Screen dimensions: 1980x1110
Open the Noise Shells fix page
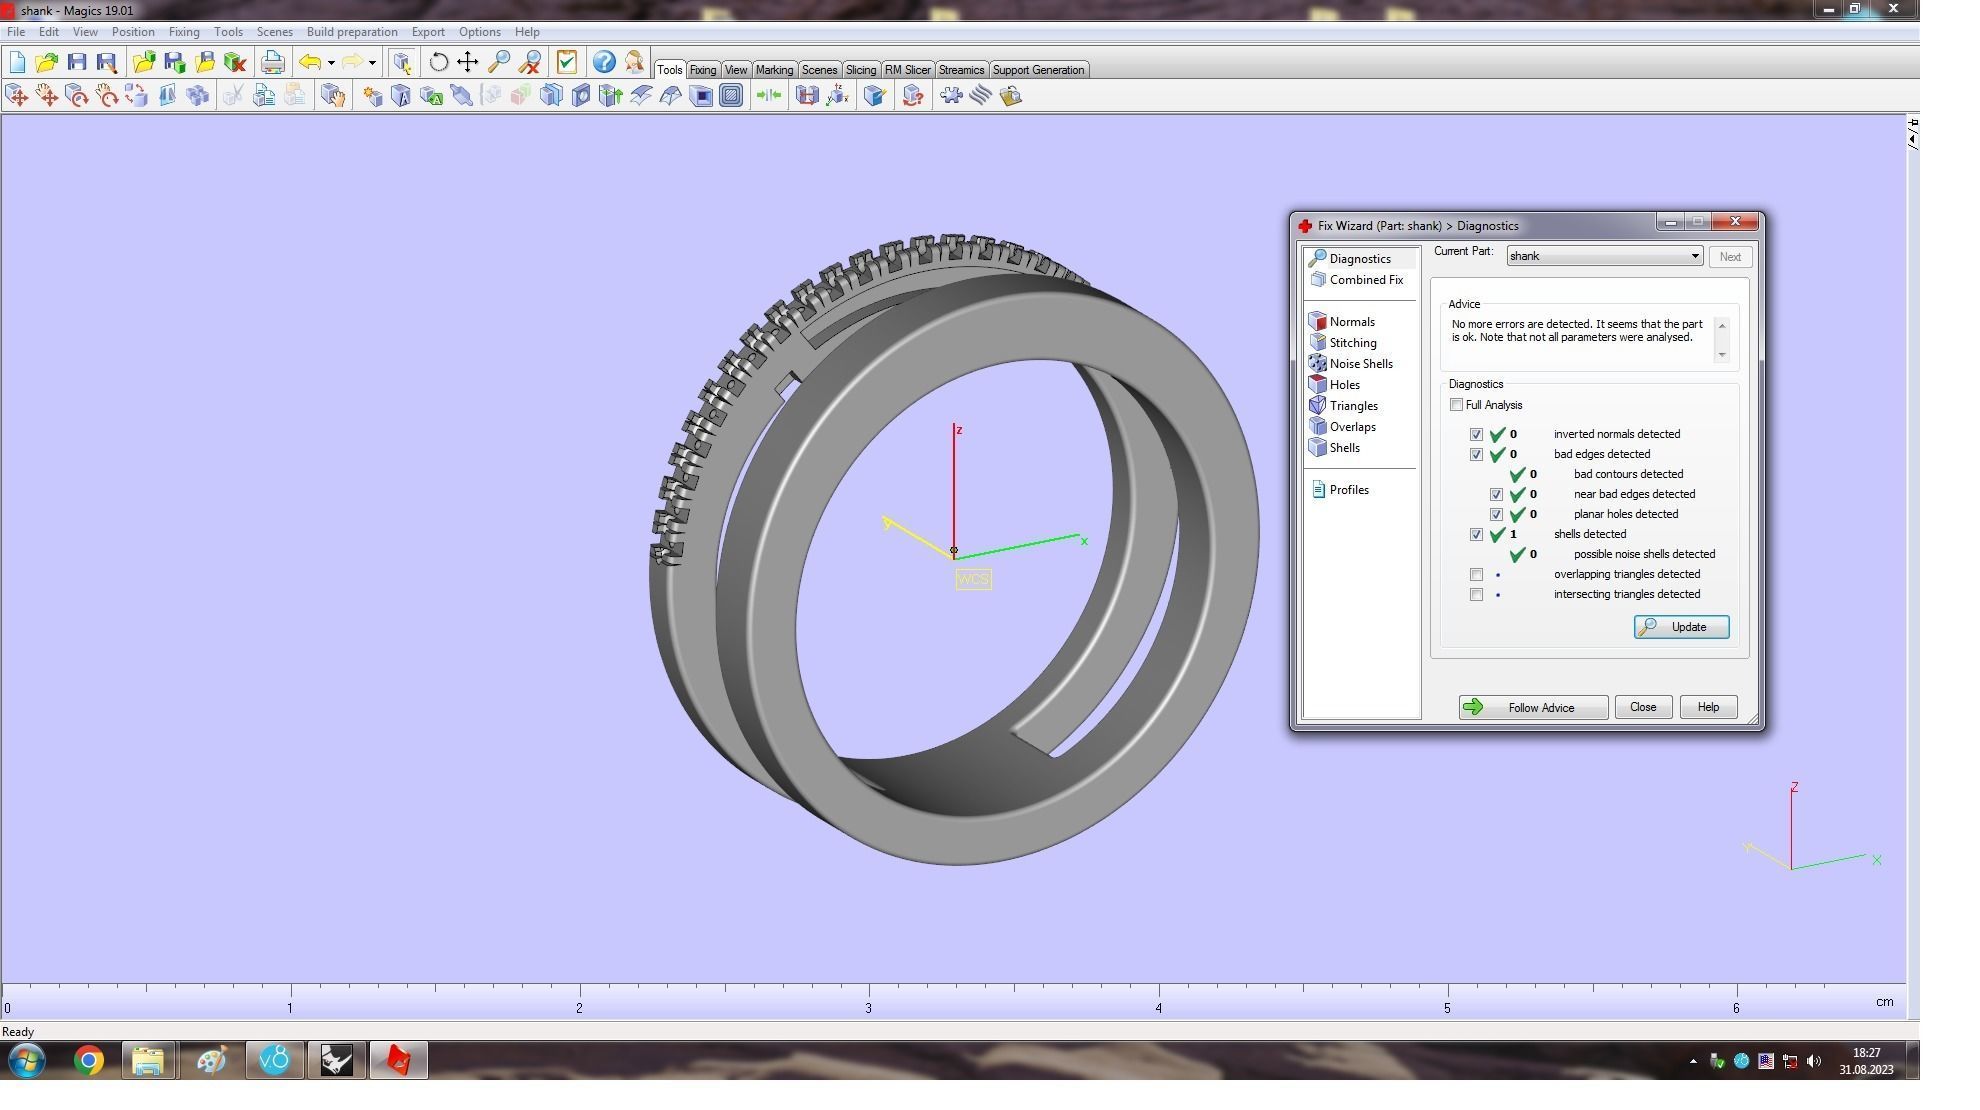(x=1360, y=364)
